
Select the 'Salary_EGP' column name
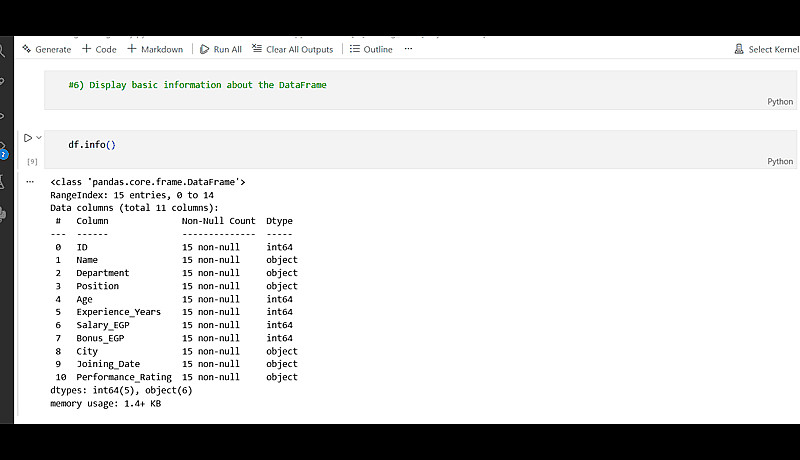coord(103,325)
